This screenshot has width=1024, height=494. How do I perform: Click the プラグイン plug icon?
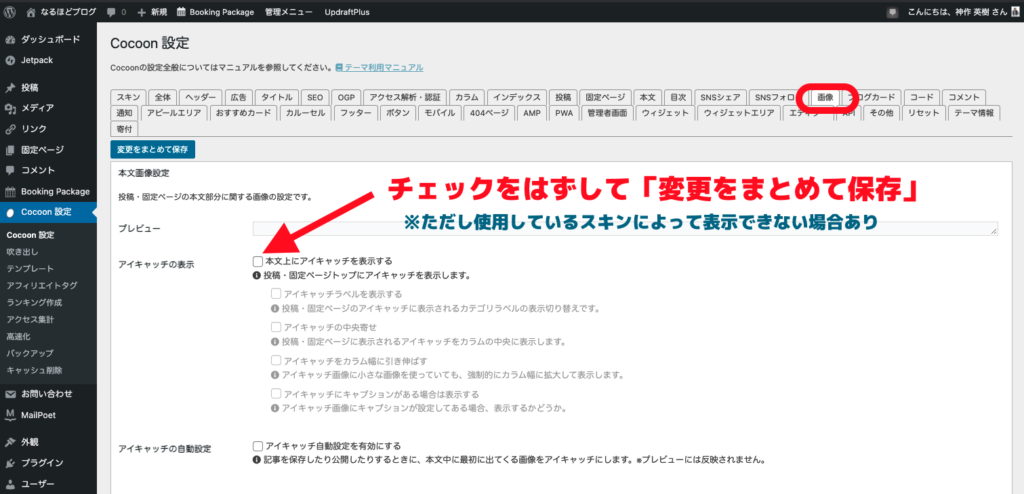pyautogui.click(x=10, y=463)
